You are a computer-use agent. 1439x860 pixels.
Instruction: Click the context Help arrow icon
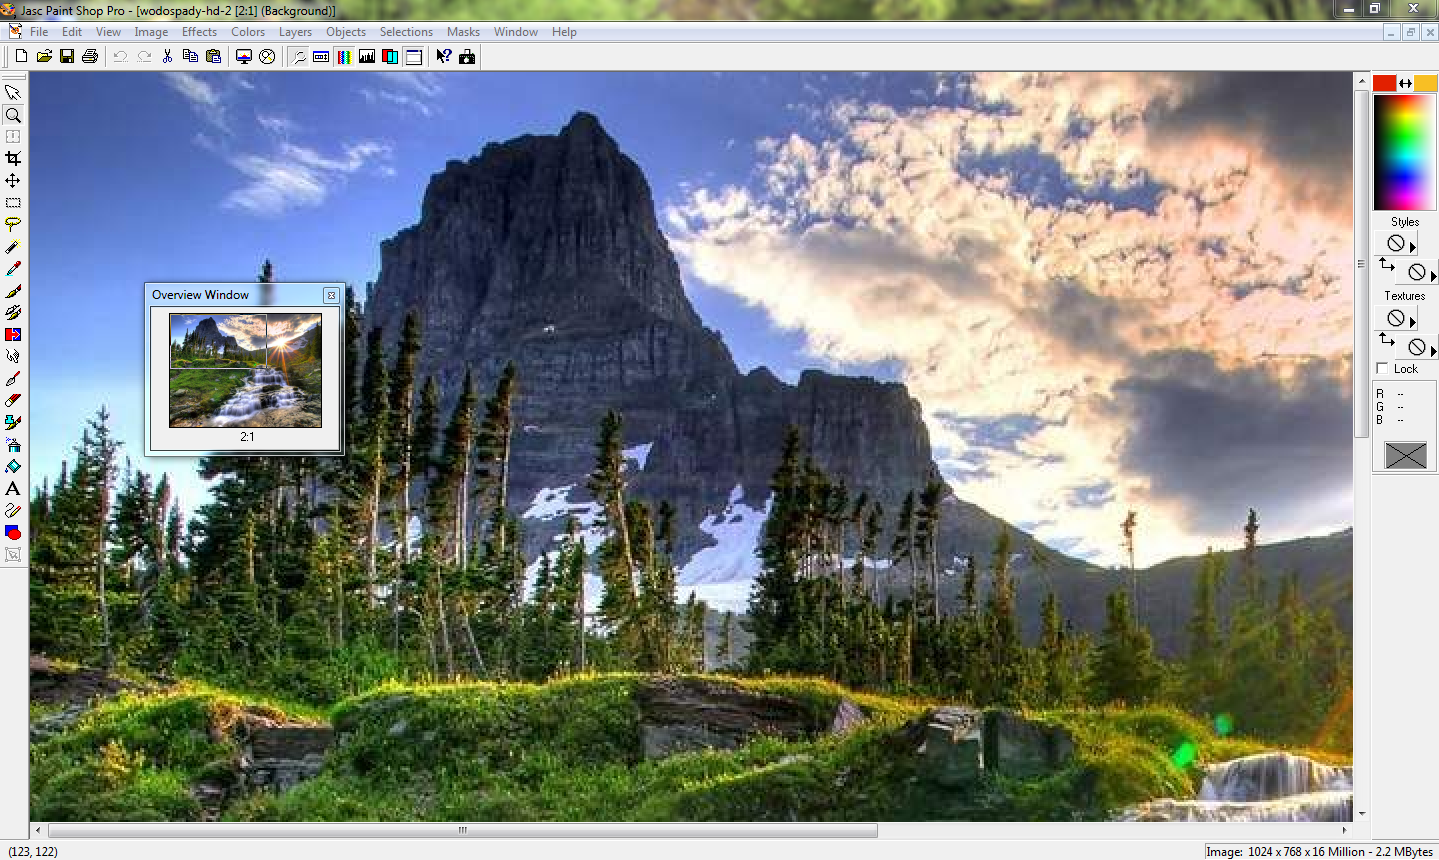[444, 56]
